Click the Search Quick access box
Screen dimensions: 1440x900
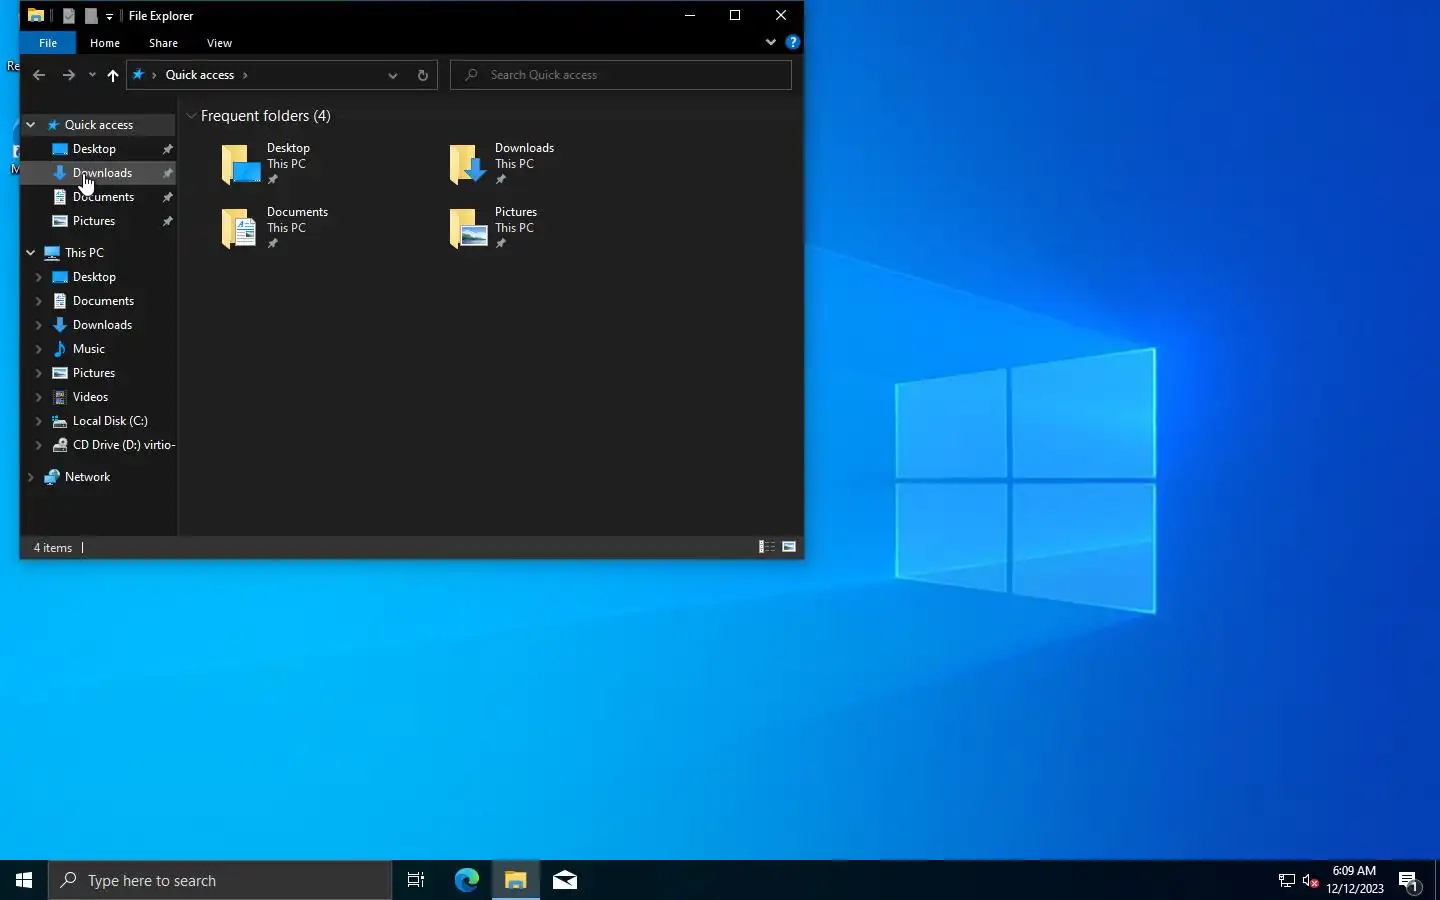621,75
